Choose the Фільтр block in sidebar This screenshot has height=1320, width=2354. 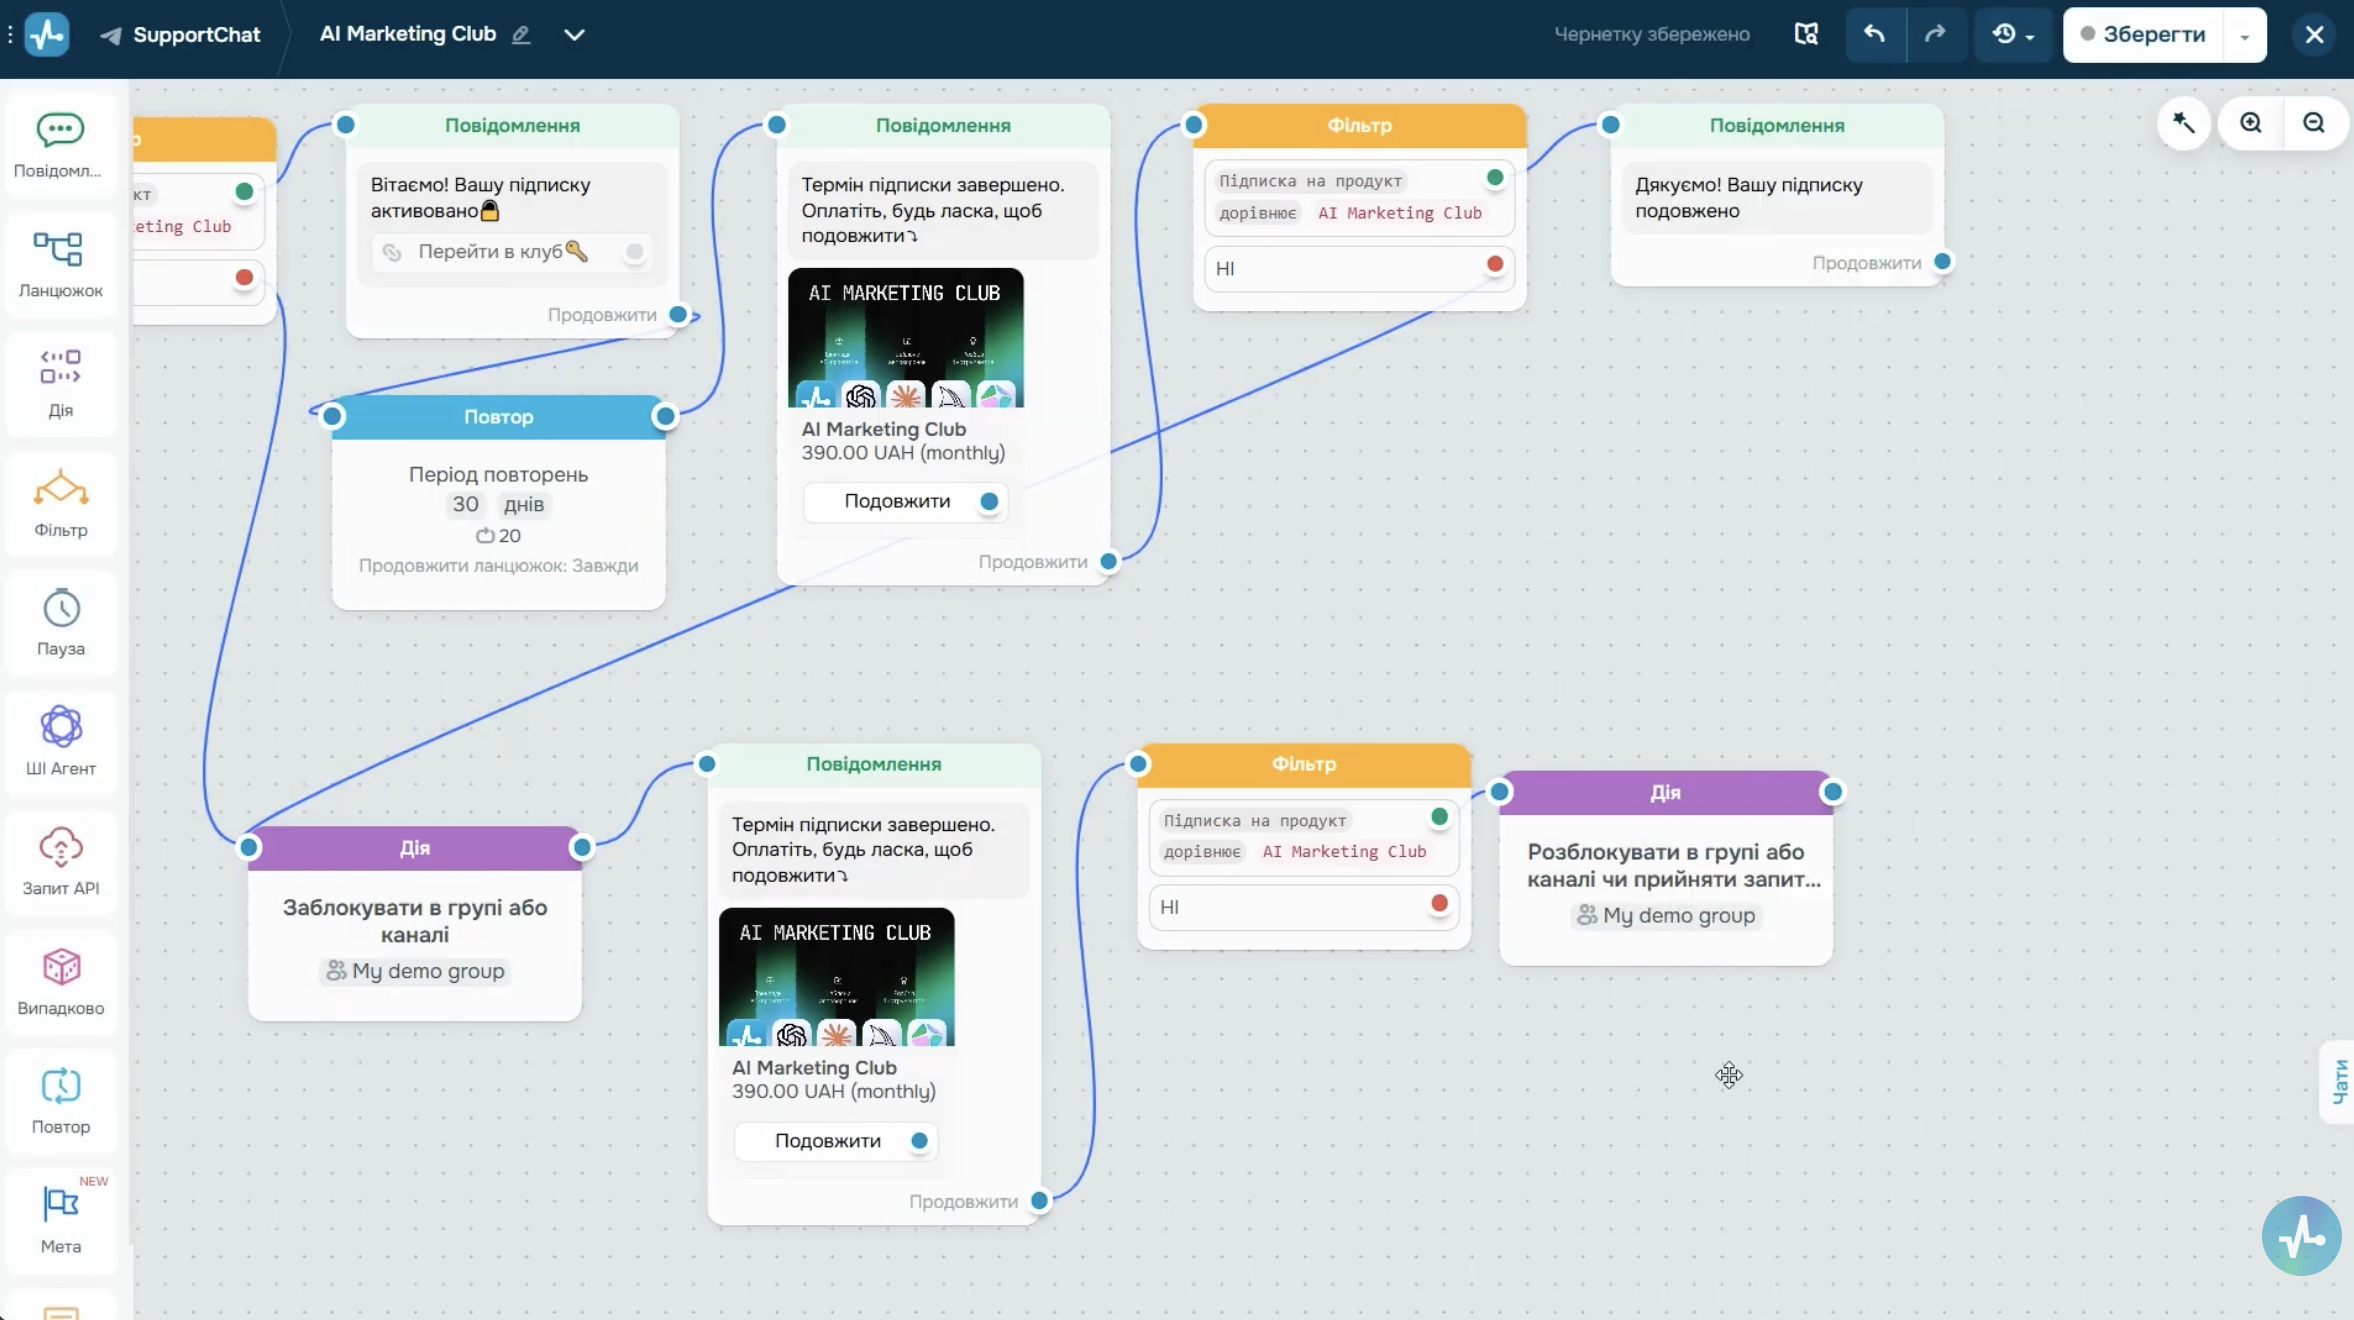pyautogui.click(x=60, y=503)
